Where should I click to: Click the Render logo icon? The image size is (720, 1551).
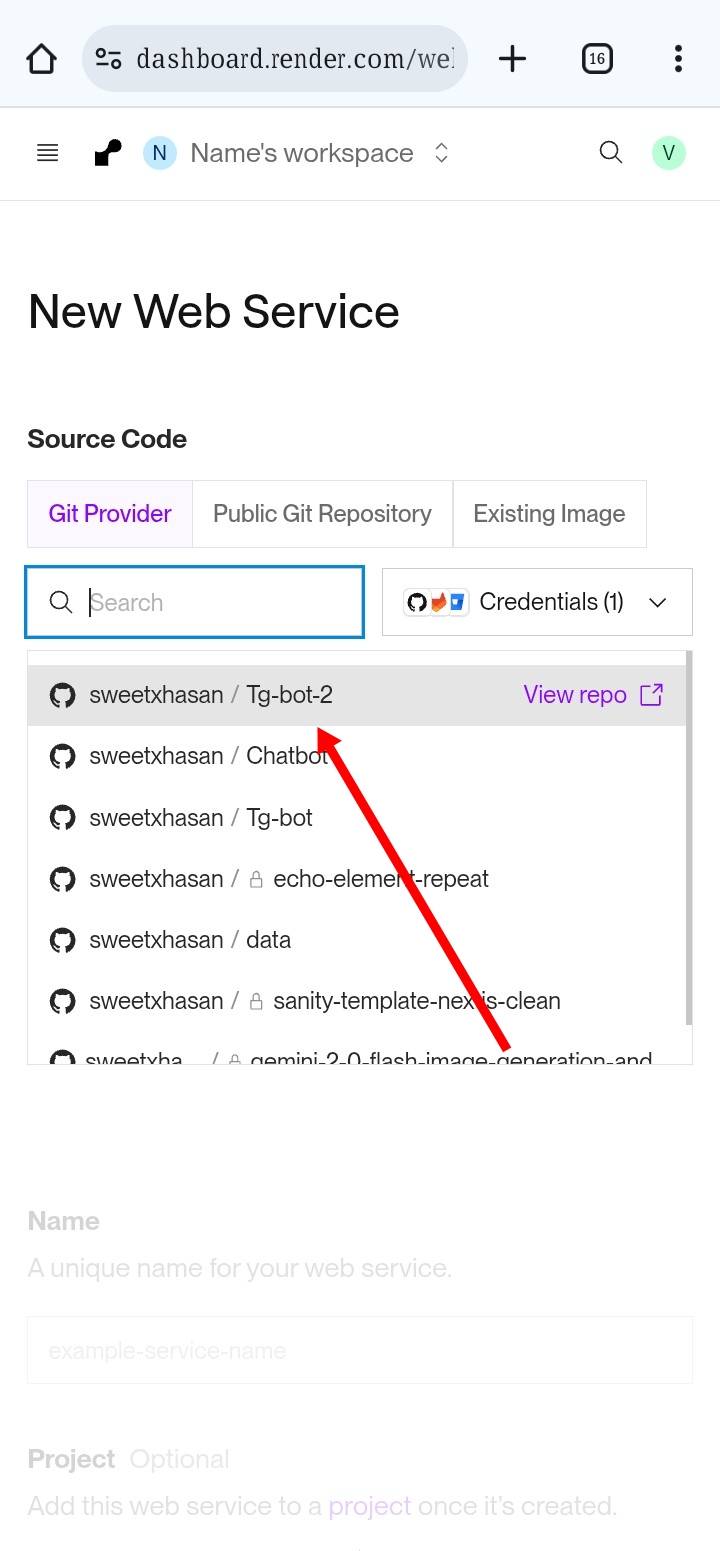[x=107, y=153]
